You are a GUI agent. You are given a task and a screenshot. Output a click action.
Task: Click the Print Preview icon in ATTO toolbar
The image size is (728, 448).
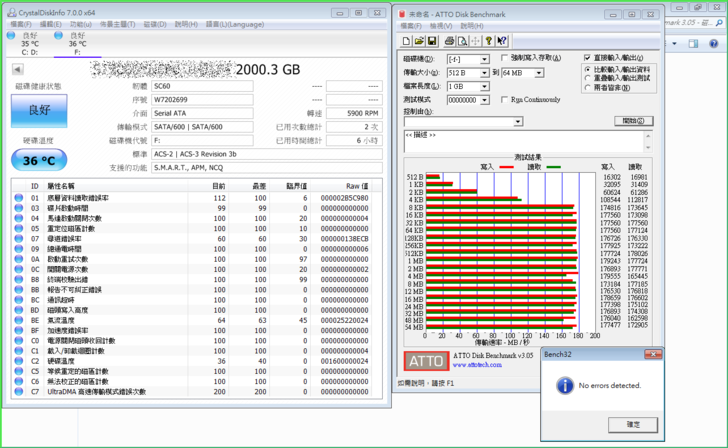click(x=461, y=41)
